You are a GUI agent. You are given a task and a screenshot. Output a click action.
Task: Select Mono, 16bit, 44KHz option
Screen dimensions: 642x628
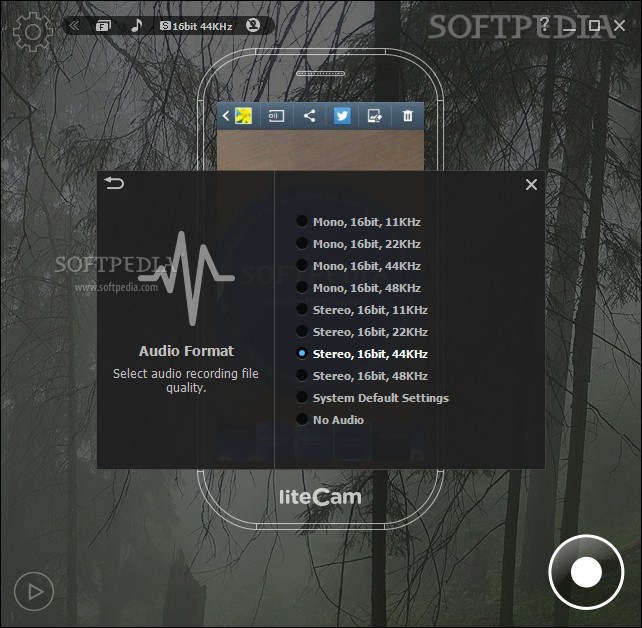tap(358, 266)
